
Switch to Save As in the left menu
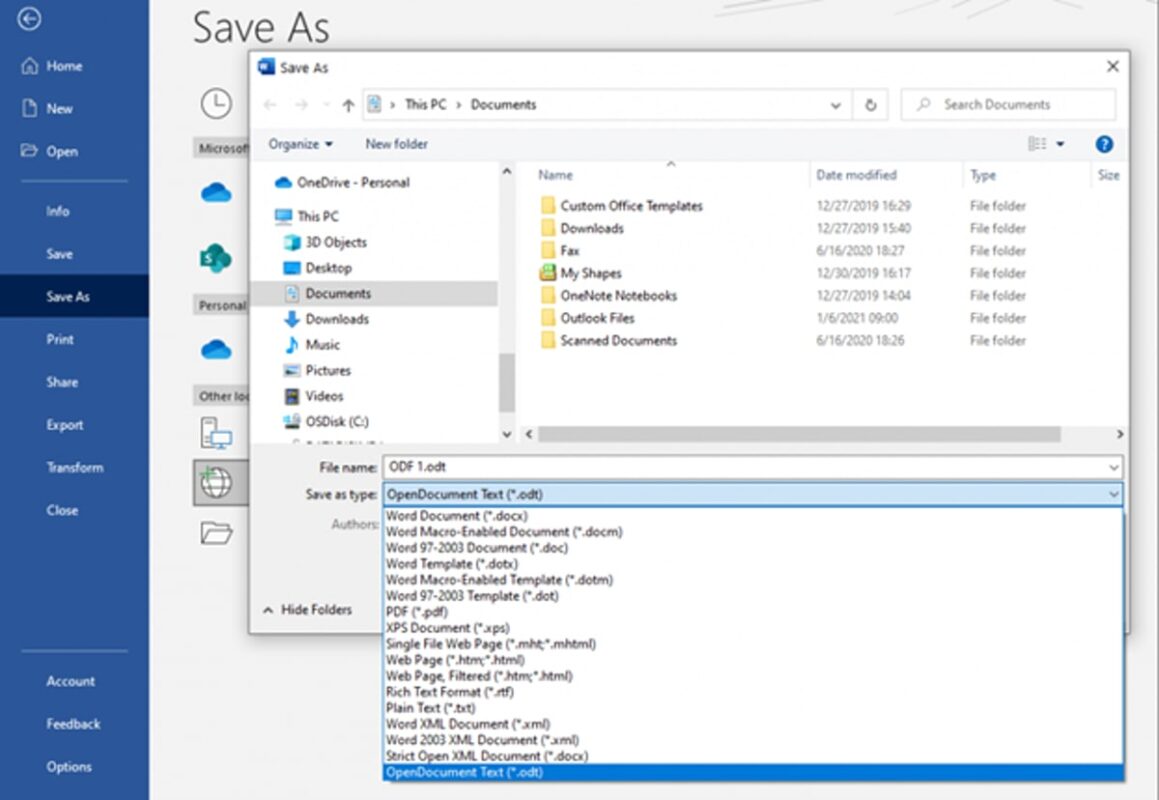coord(66,296)
